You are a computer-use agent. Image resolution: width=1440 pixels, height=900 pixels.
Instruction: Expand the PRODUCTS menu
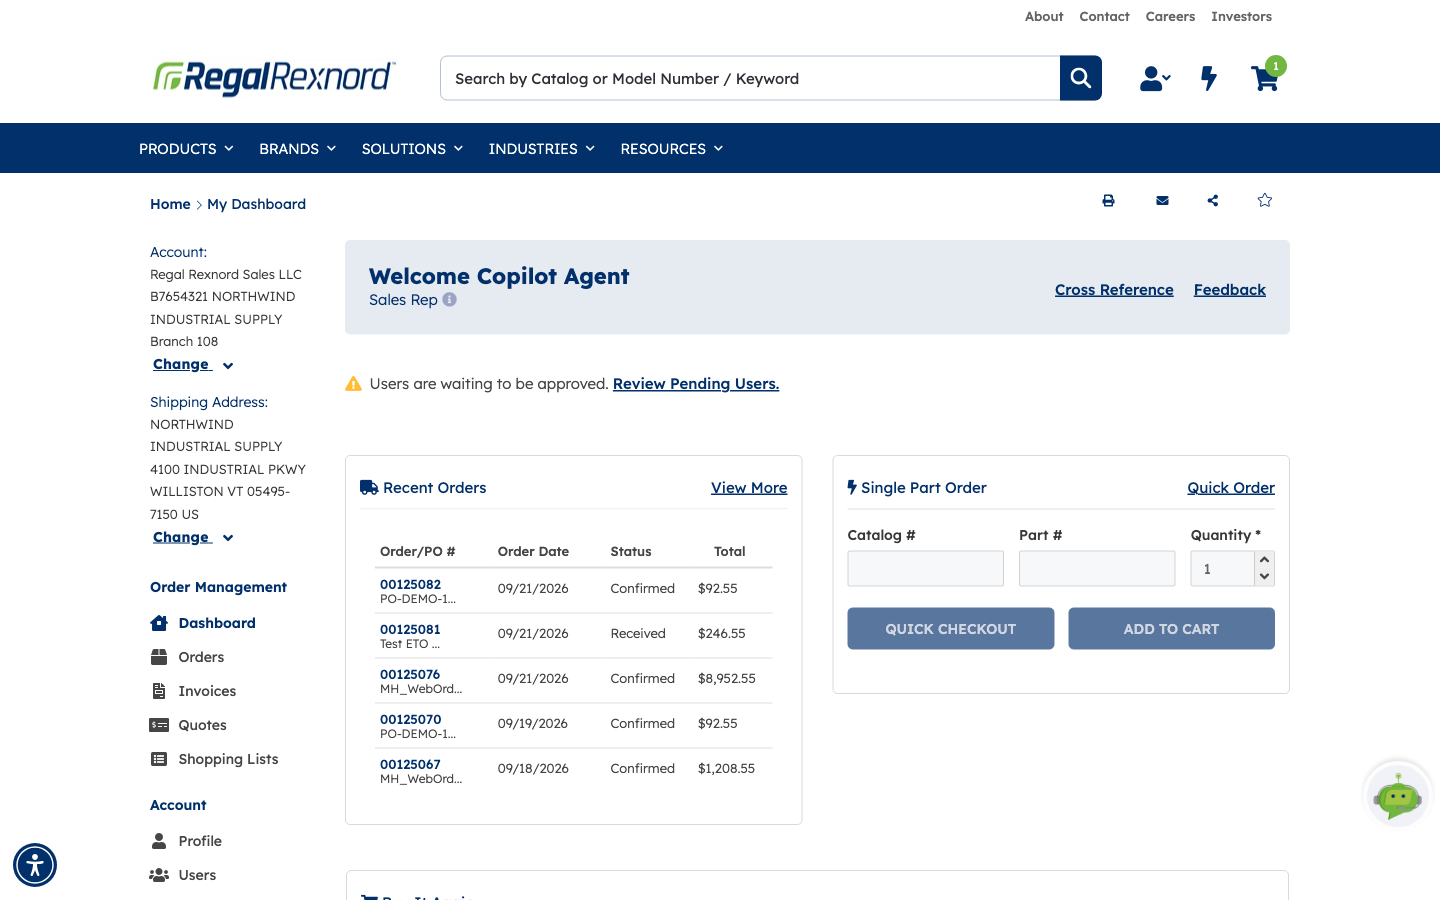click(x=186, y=148)
